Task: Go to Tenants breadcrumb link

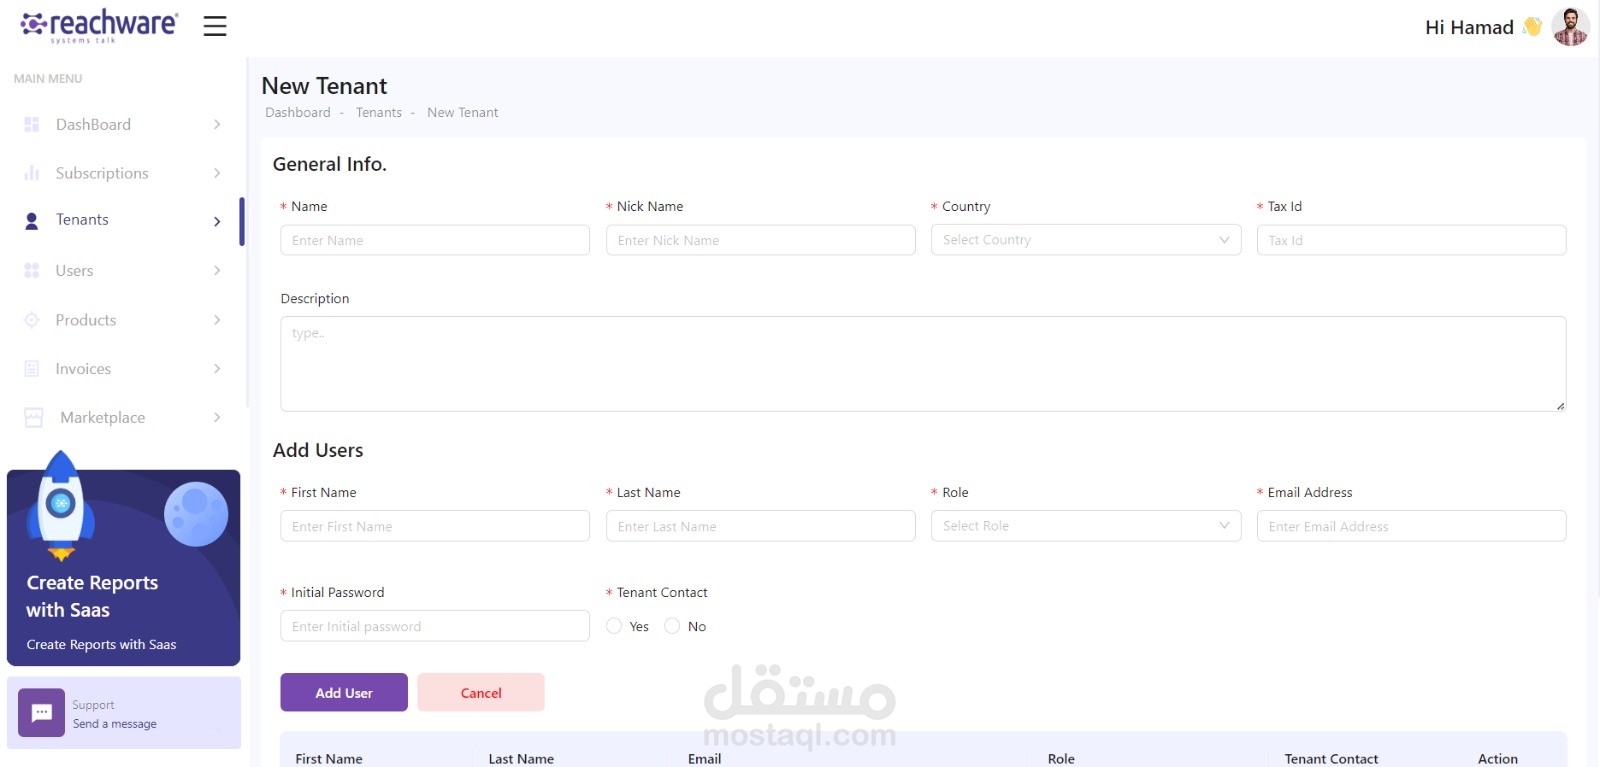Action: (379, 113)
